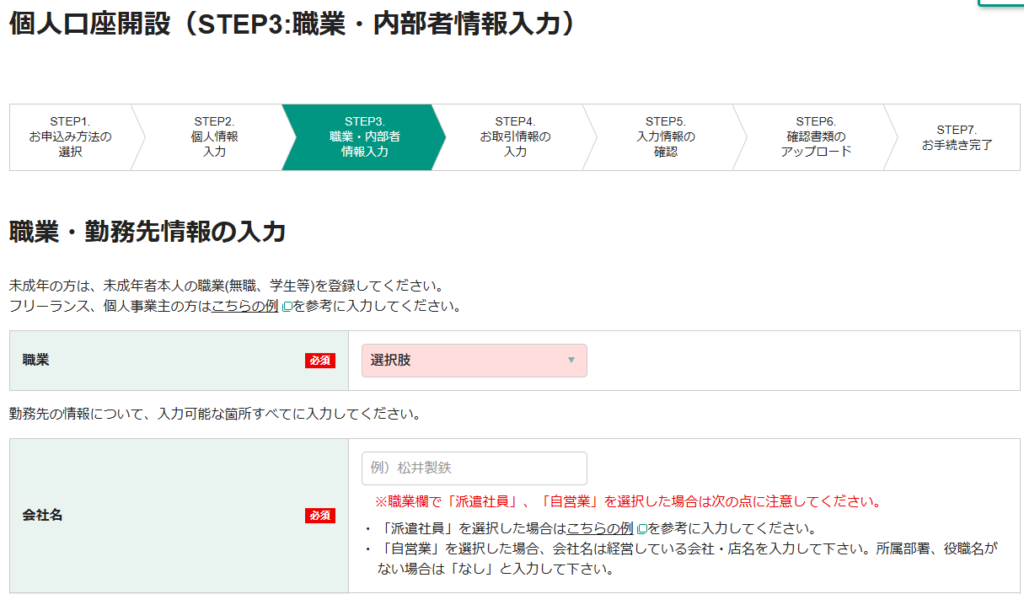Screen dimensions: 1024x594
Task: Click the small arrow in the 職業 select box
Action: [571, 361]
